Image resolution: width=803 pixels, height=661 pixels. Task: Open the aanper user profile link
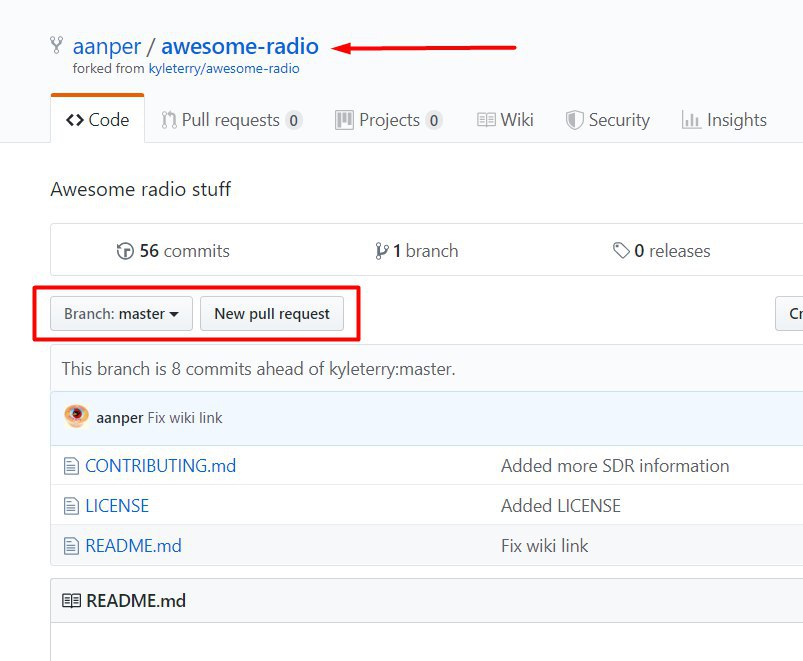point(107,47)
